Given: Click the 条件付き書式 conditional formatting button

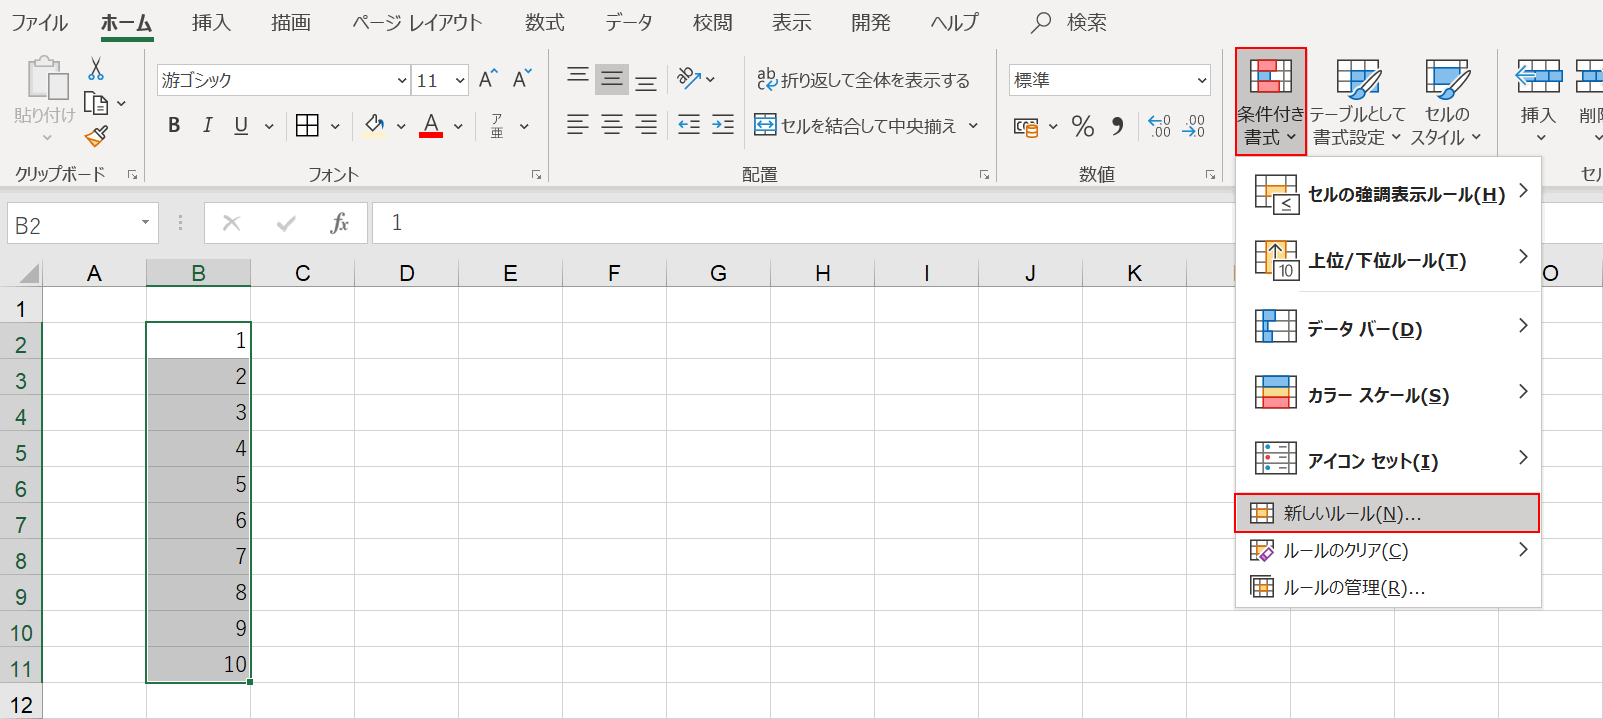Looking at the screenshot, I should point(1271,102).
